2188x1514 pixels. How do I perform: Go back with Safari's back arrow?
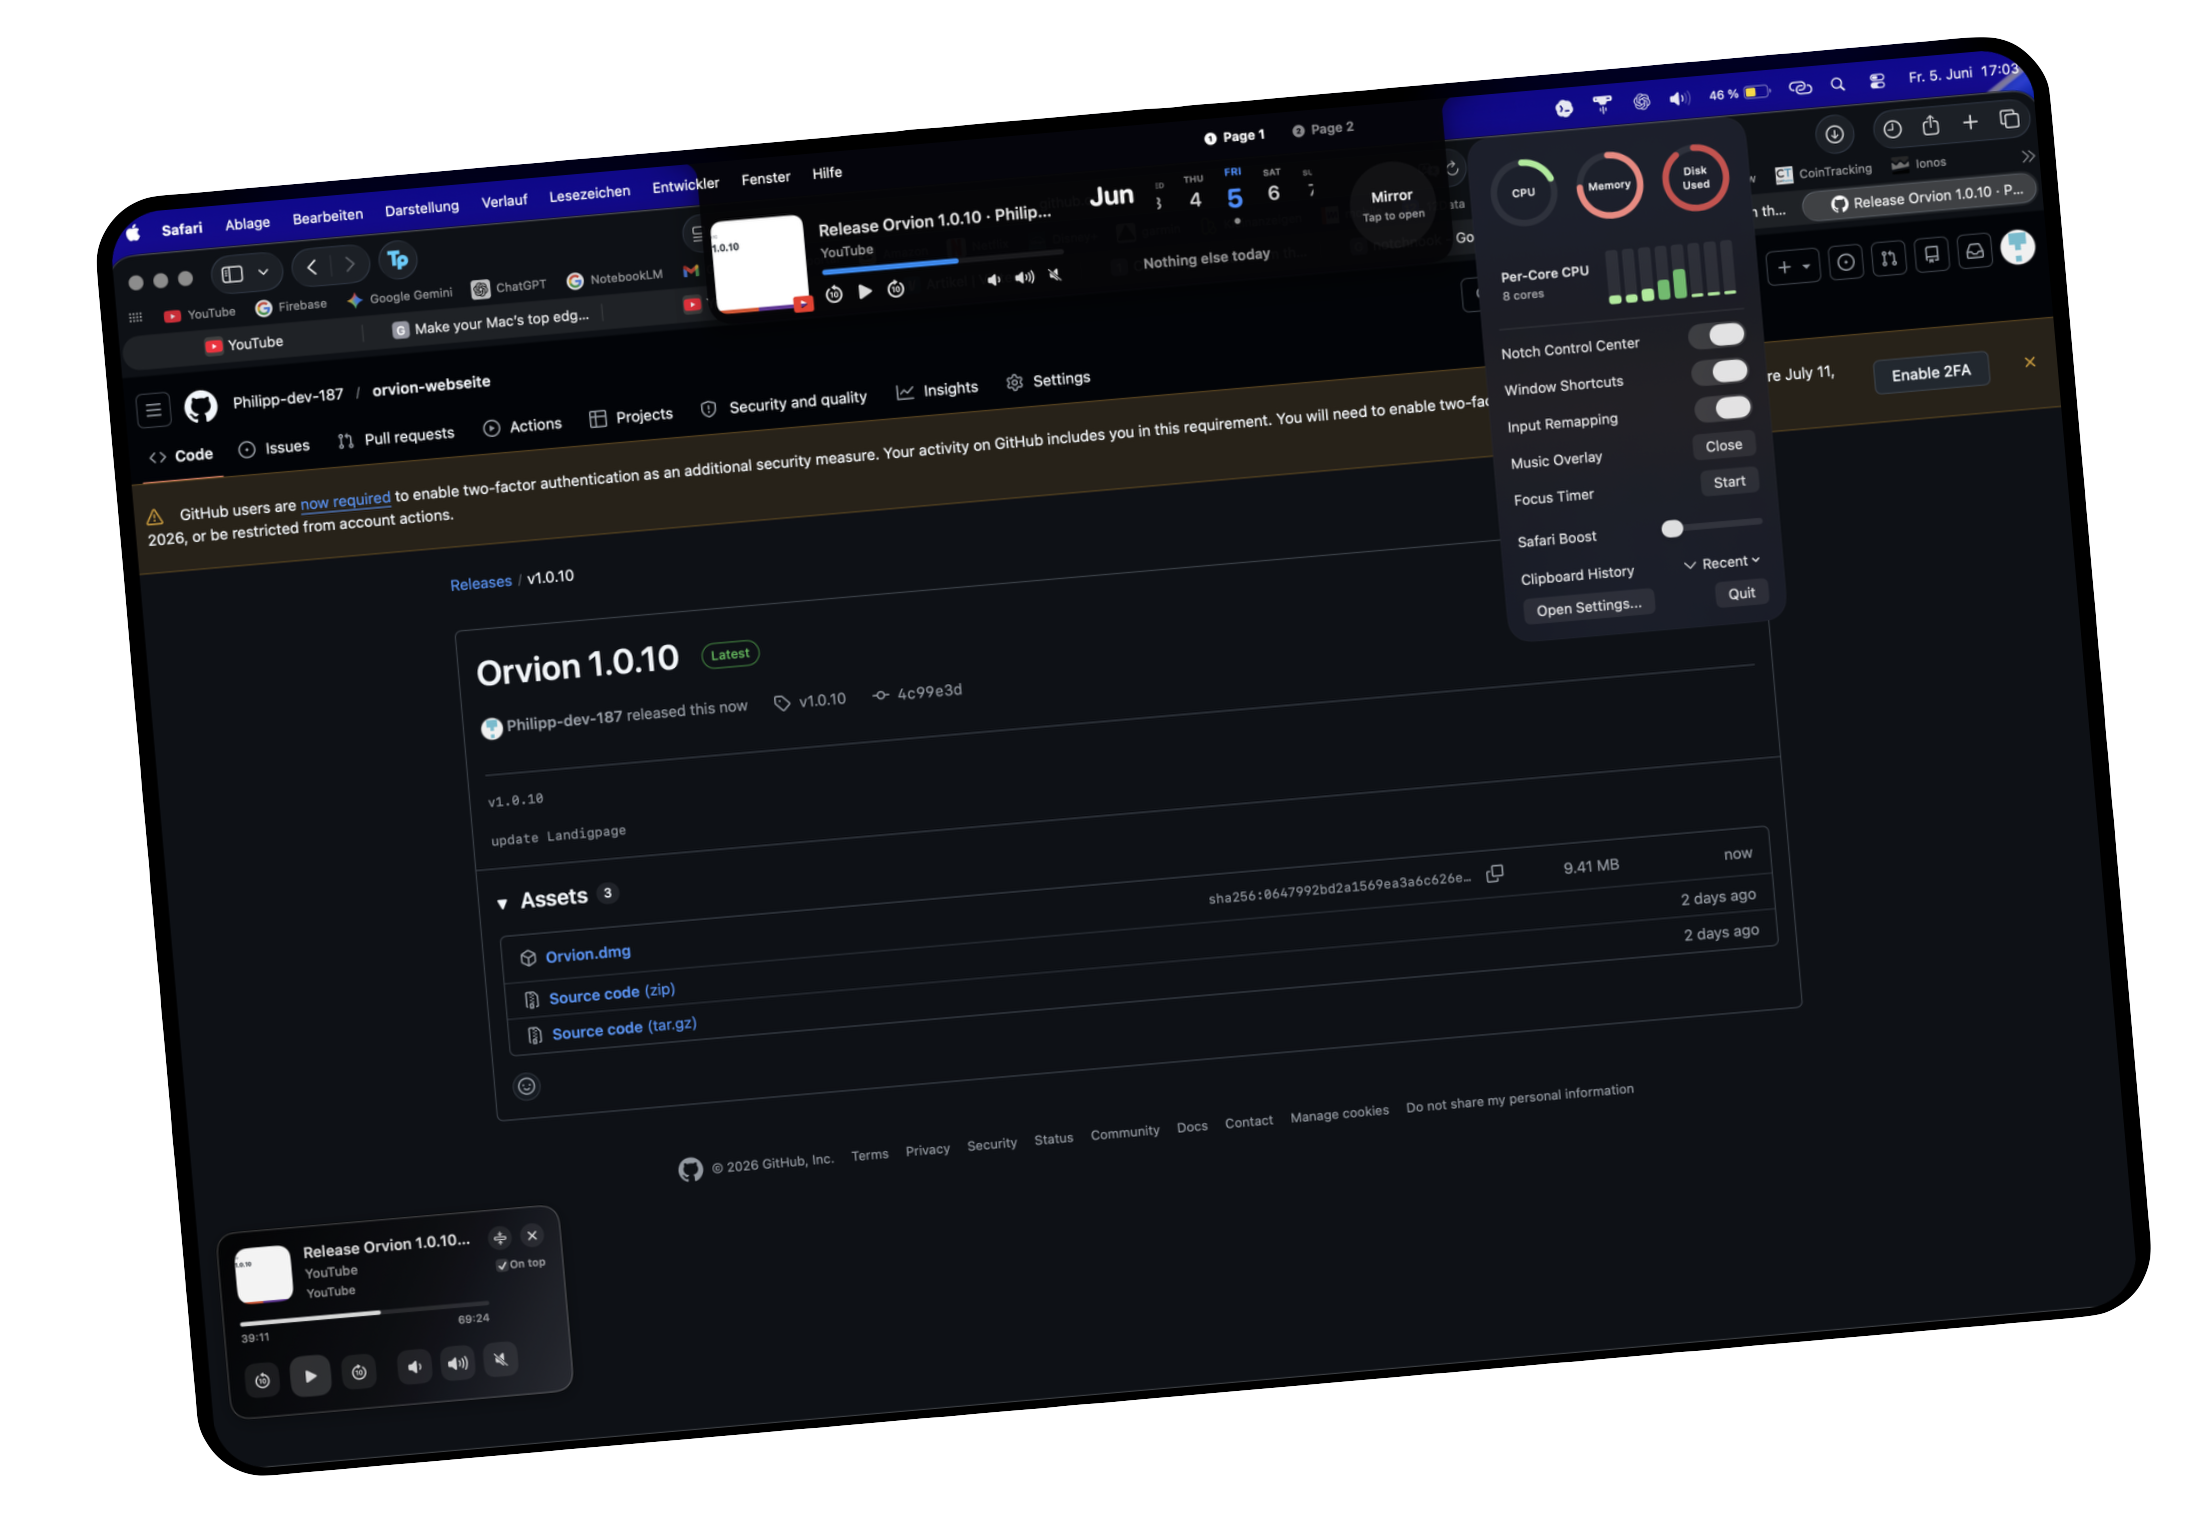click(312, 267)
